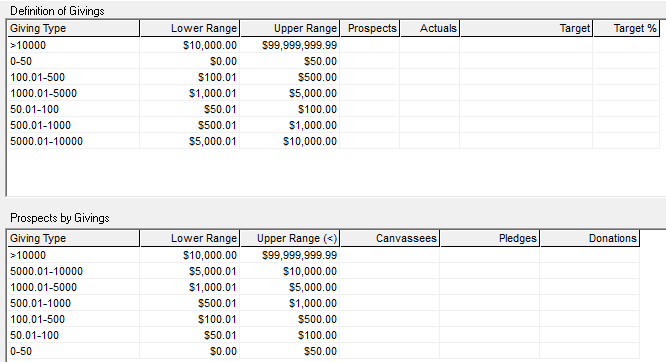Select >10000 row in Prospects by Givings
Image resolution: width=666 pixels, height=362 pixels.
[x=324, y=255]
